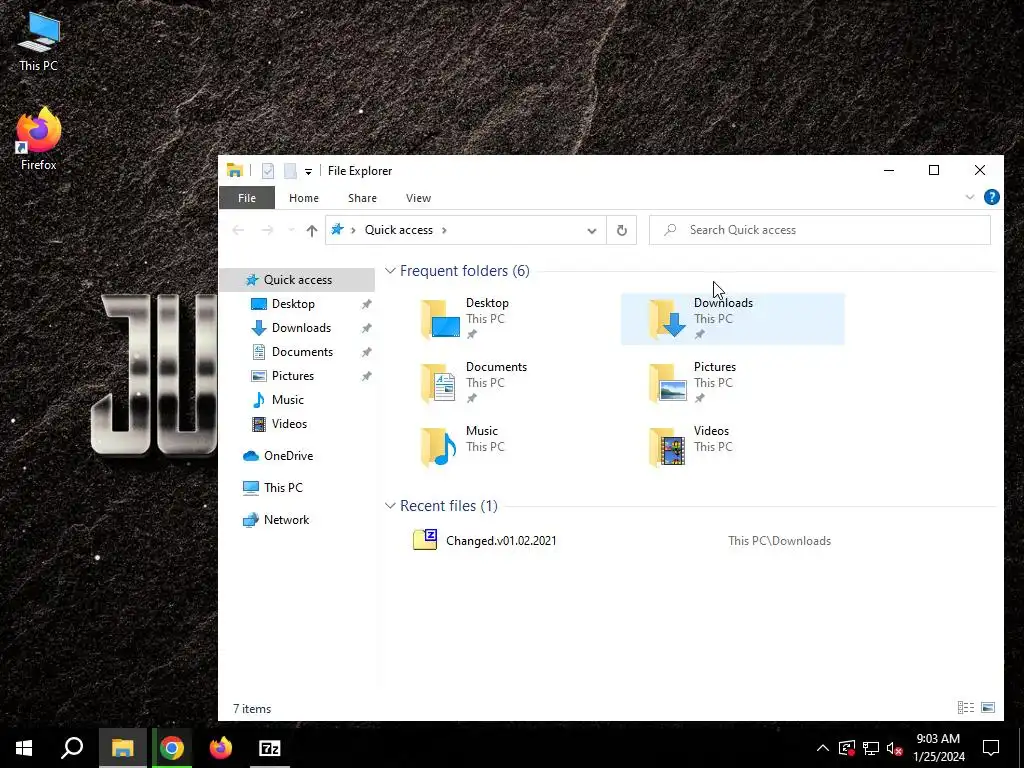Open the File ribbon tab

click(x=247, y=198)
